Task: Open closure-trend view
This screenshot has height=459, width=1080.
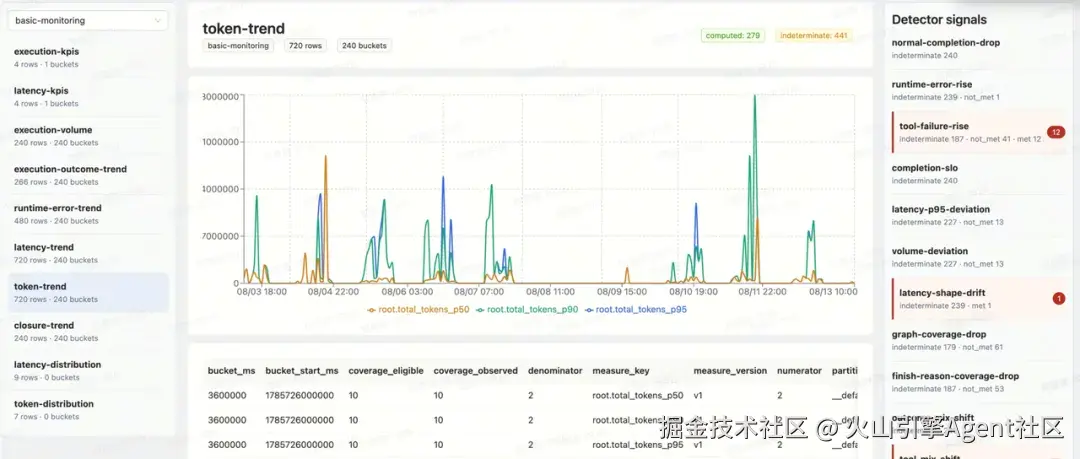Action: click(87, 332)
